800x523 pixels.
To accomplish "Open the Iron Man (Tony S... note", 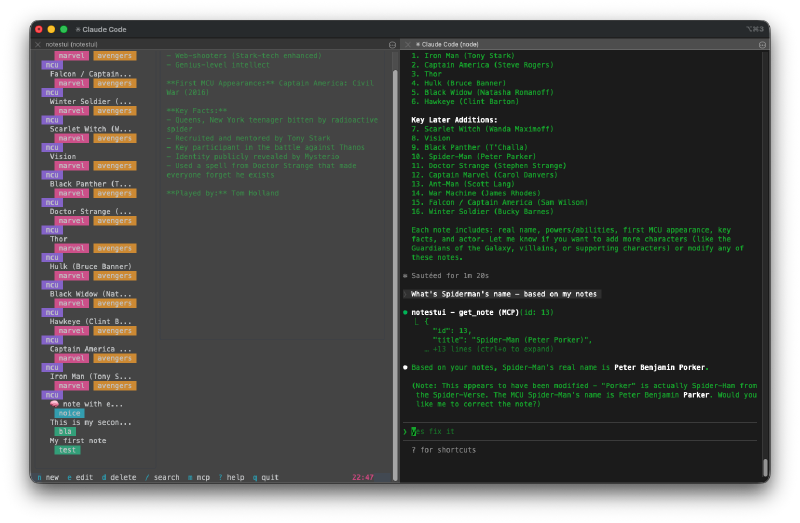I will click(90, 377).
